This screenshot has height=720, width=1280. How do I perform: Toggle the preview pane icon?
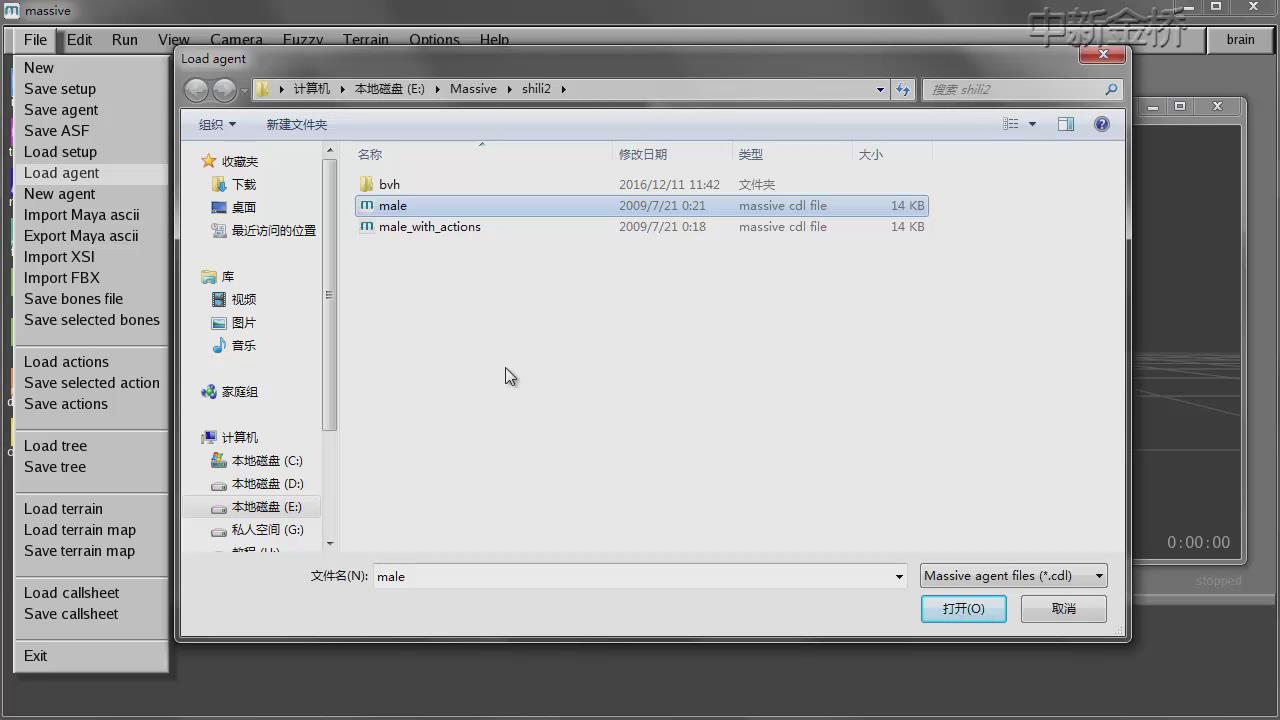pyautogui.click(x=1066, y=124)
